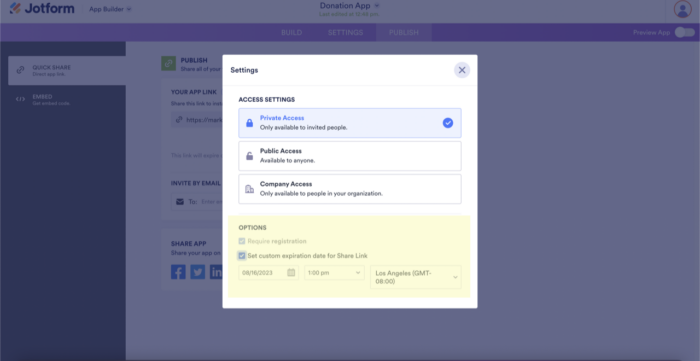Choose the Company Access option
Image resolution: width=700 pixels, height=361 pixels.
350,189
